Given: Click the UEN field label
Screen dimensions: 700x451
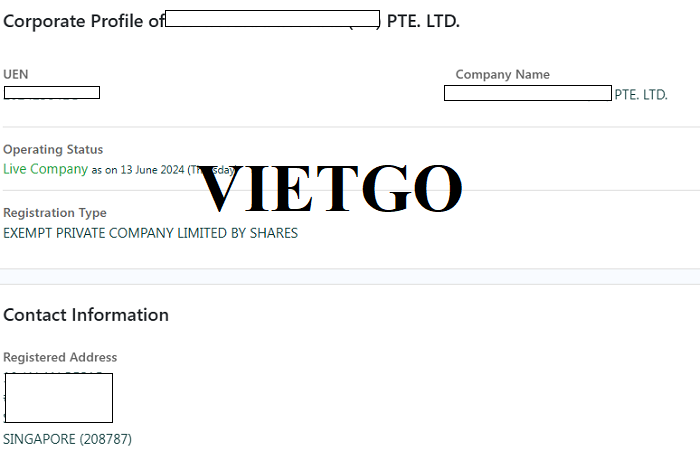Looking at the screenshot, I should [x=16, y=74].
